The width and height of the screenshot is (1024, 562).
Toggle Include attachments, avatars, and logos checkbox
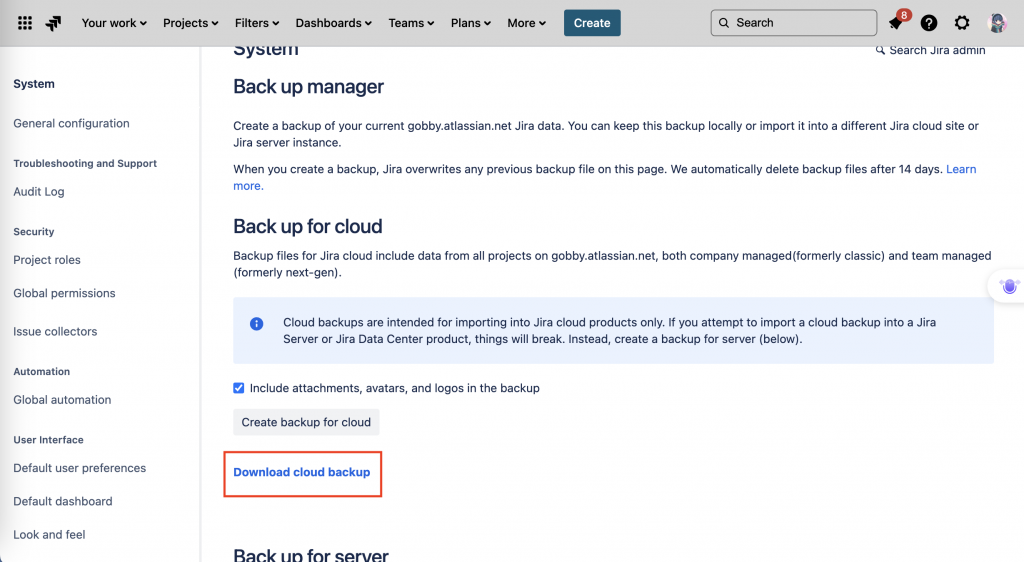pyautogui.click(x=239, y=388)
